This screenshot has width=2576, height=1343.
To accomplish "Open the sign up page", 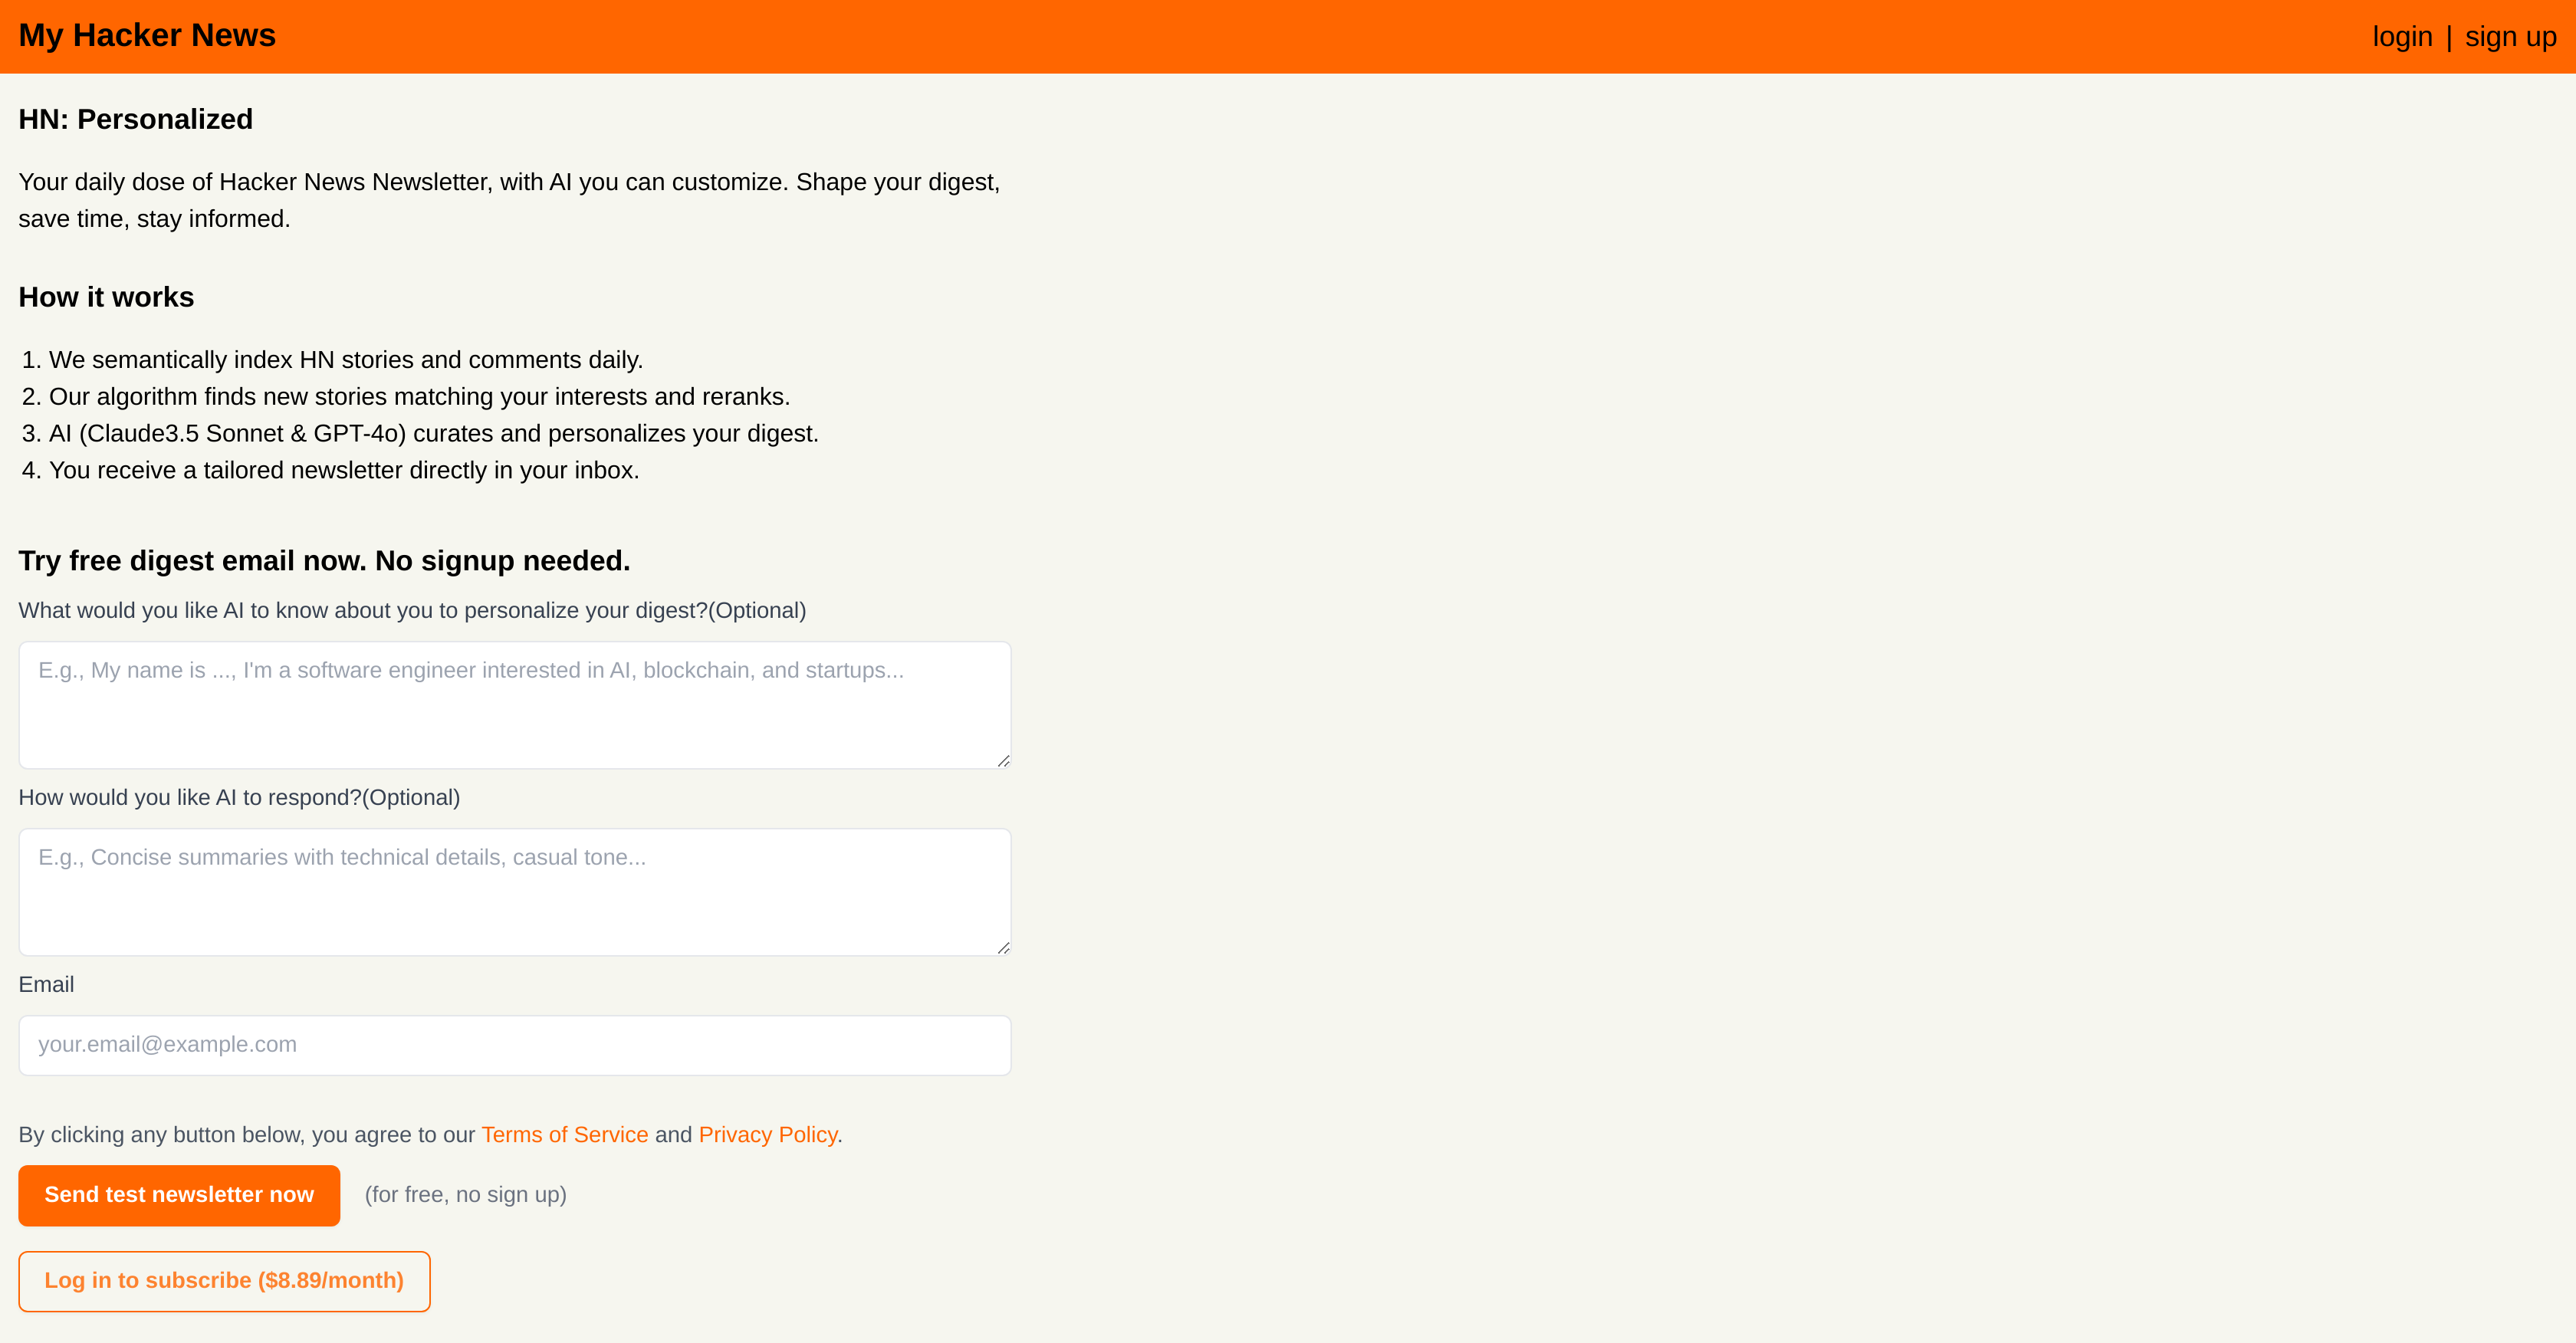I will 2511,36.
